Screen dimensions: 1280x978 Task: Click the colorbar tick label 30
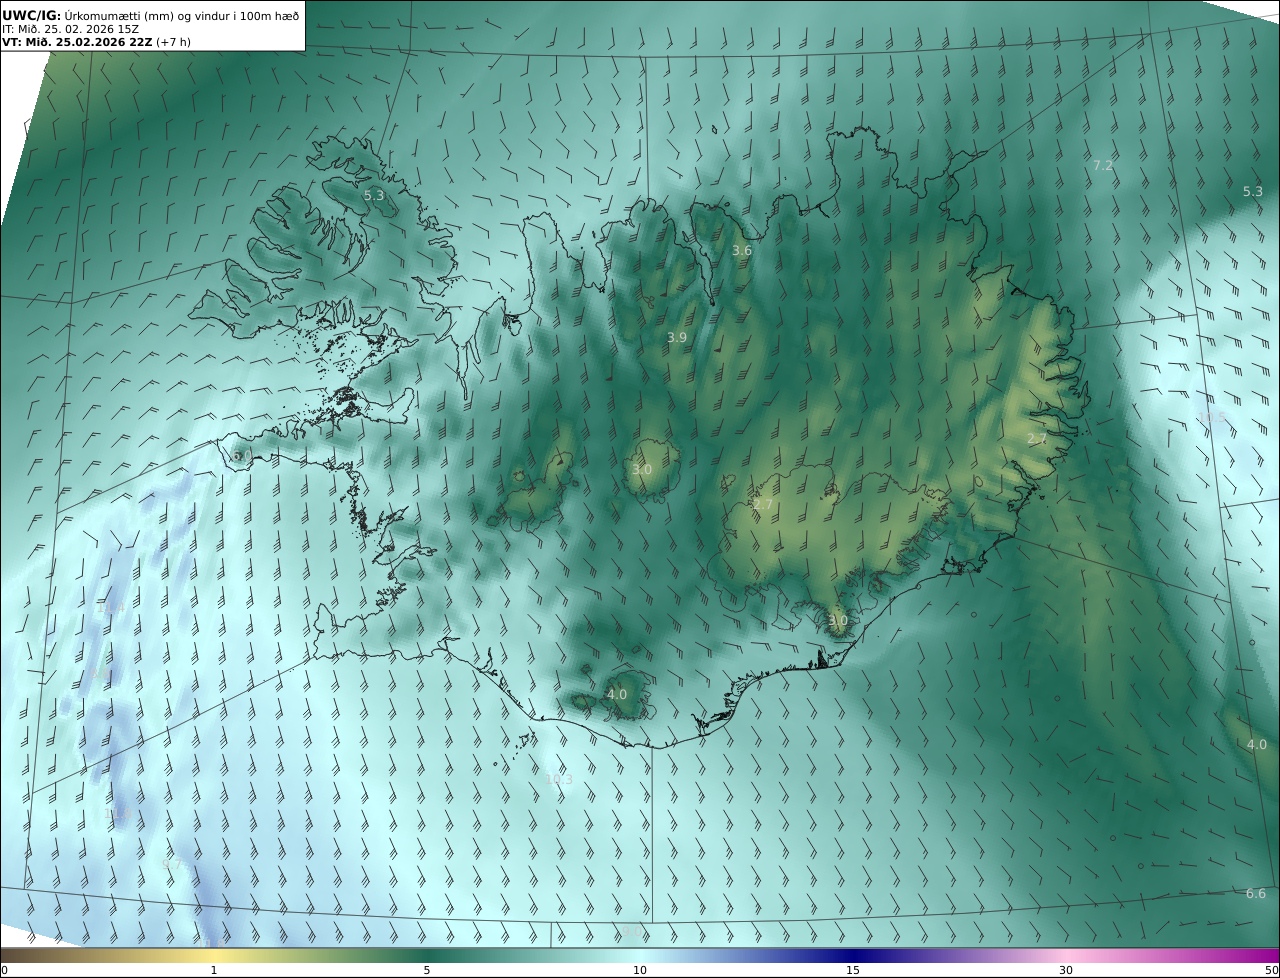tap(1066, 971)
